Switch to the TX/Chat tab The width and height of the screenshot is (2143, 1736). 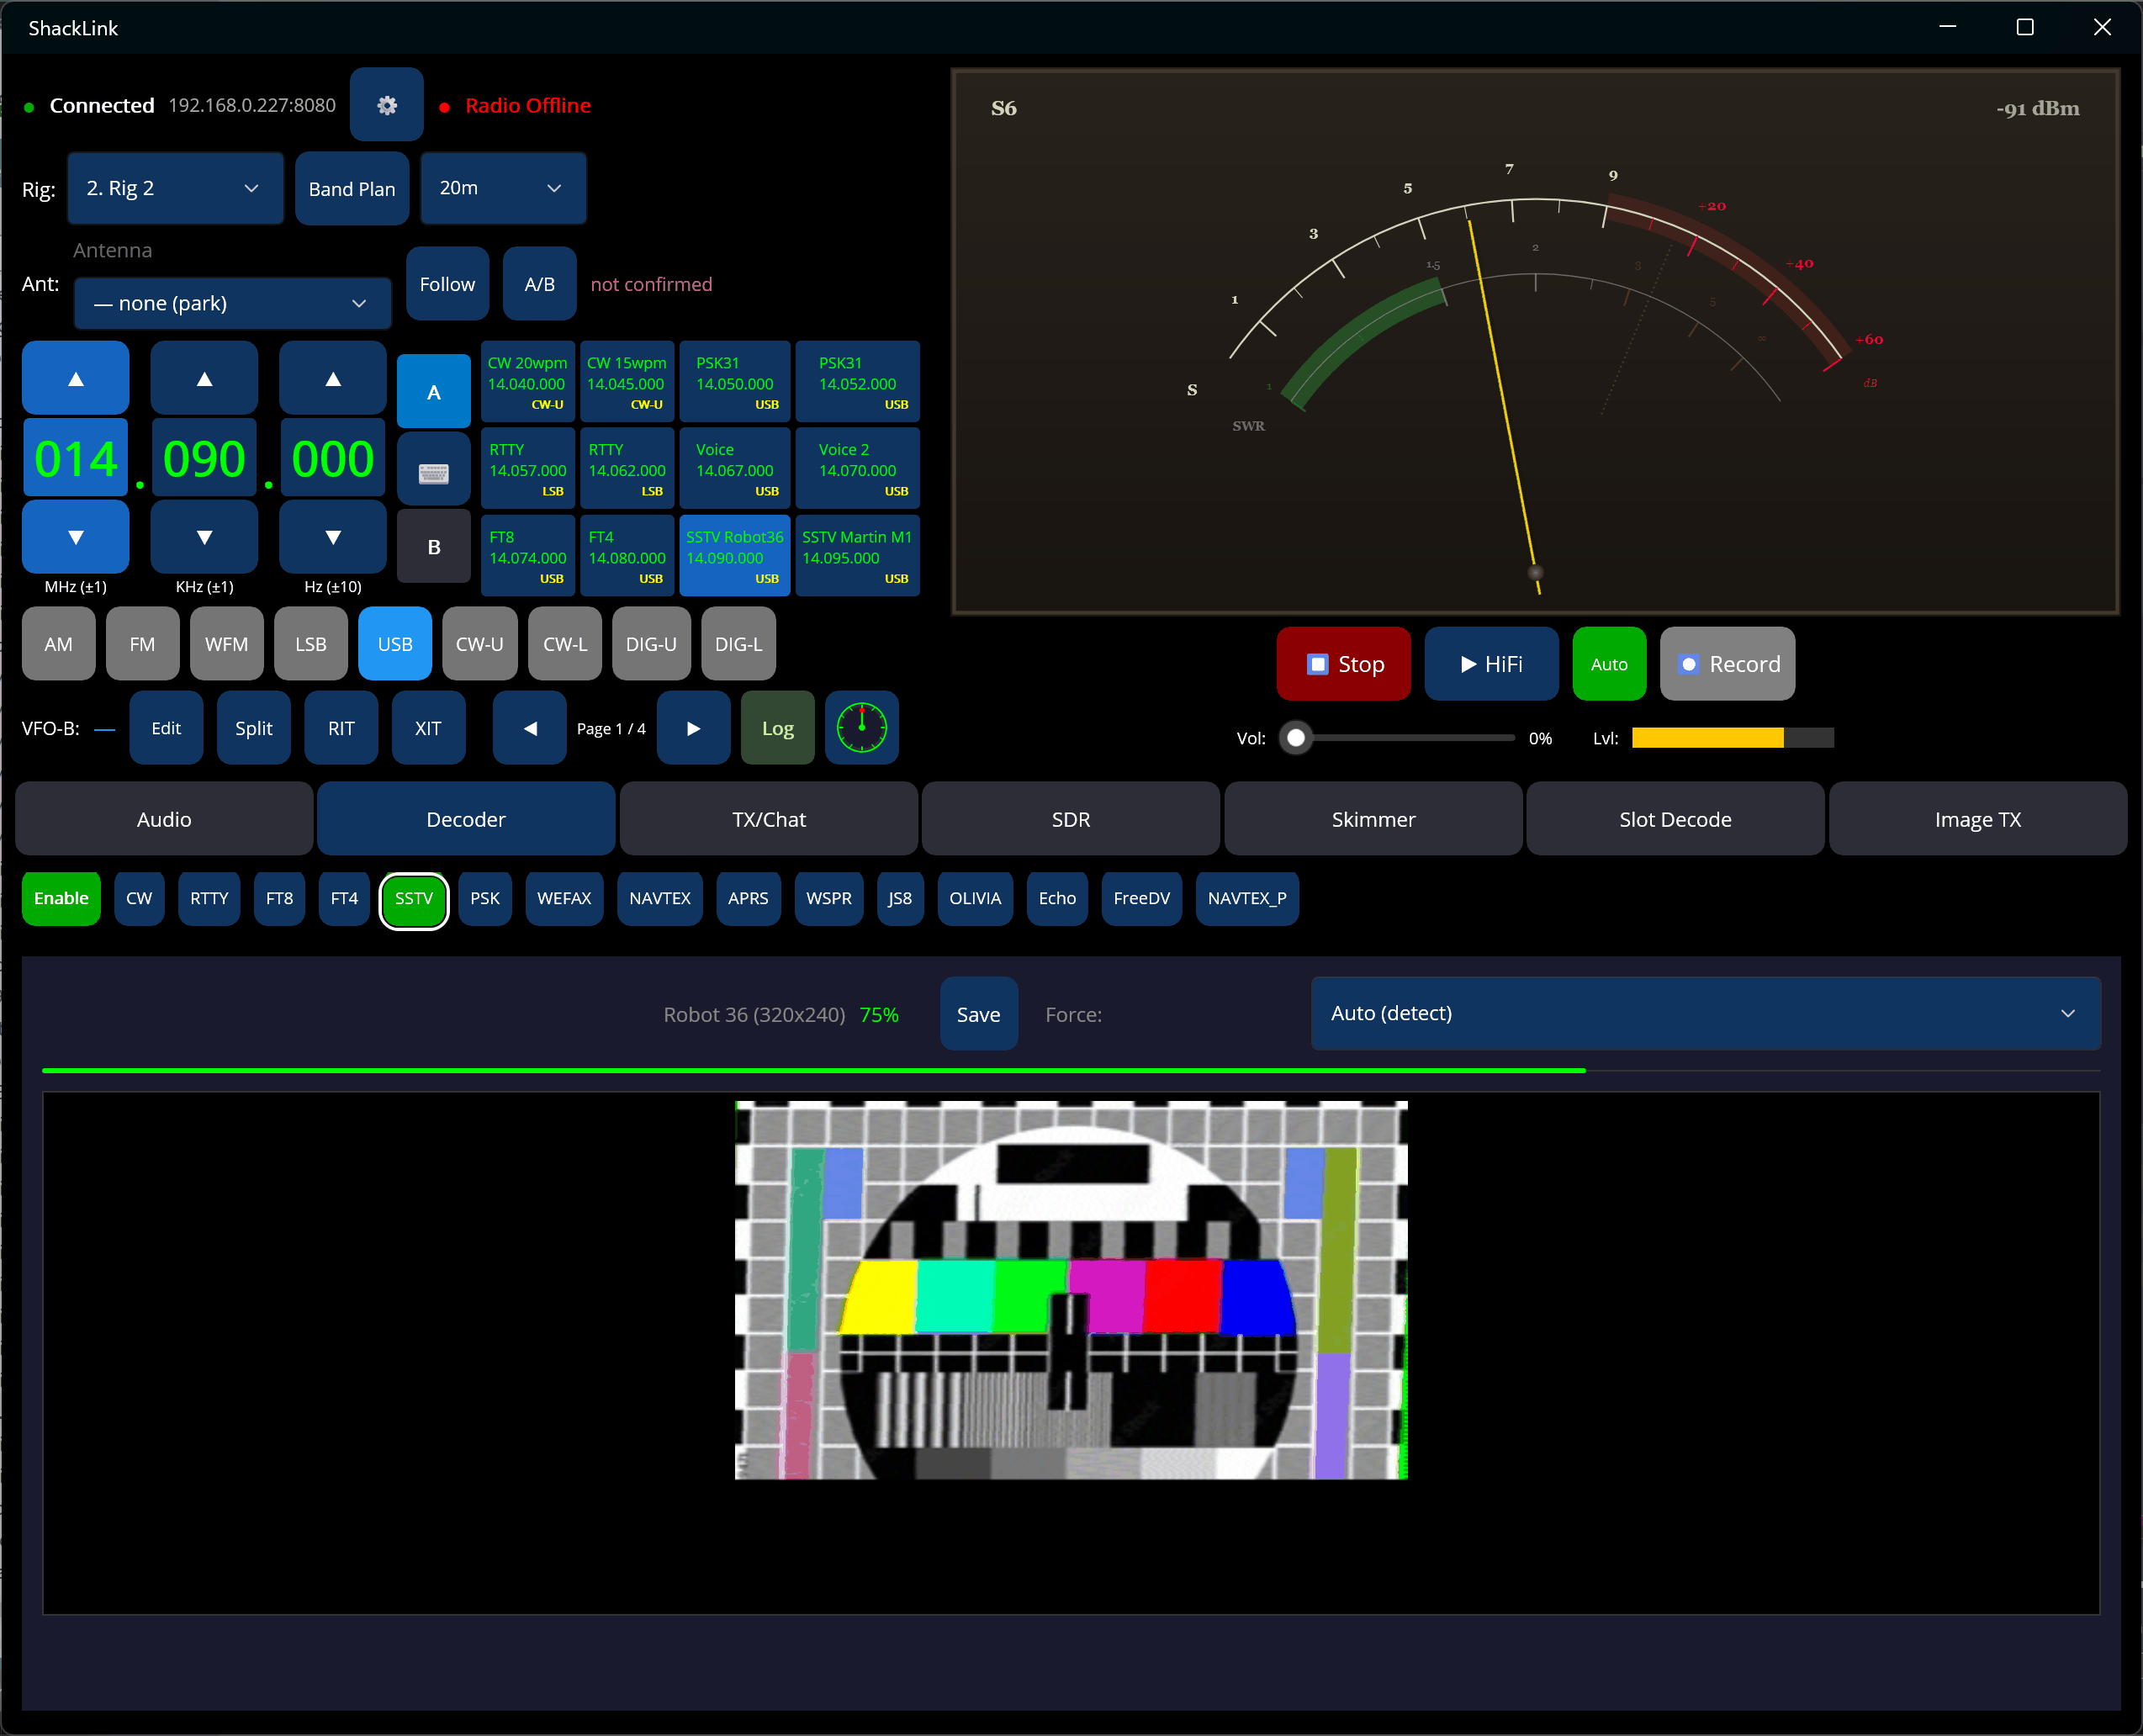[769, 819]
